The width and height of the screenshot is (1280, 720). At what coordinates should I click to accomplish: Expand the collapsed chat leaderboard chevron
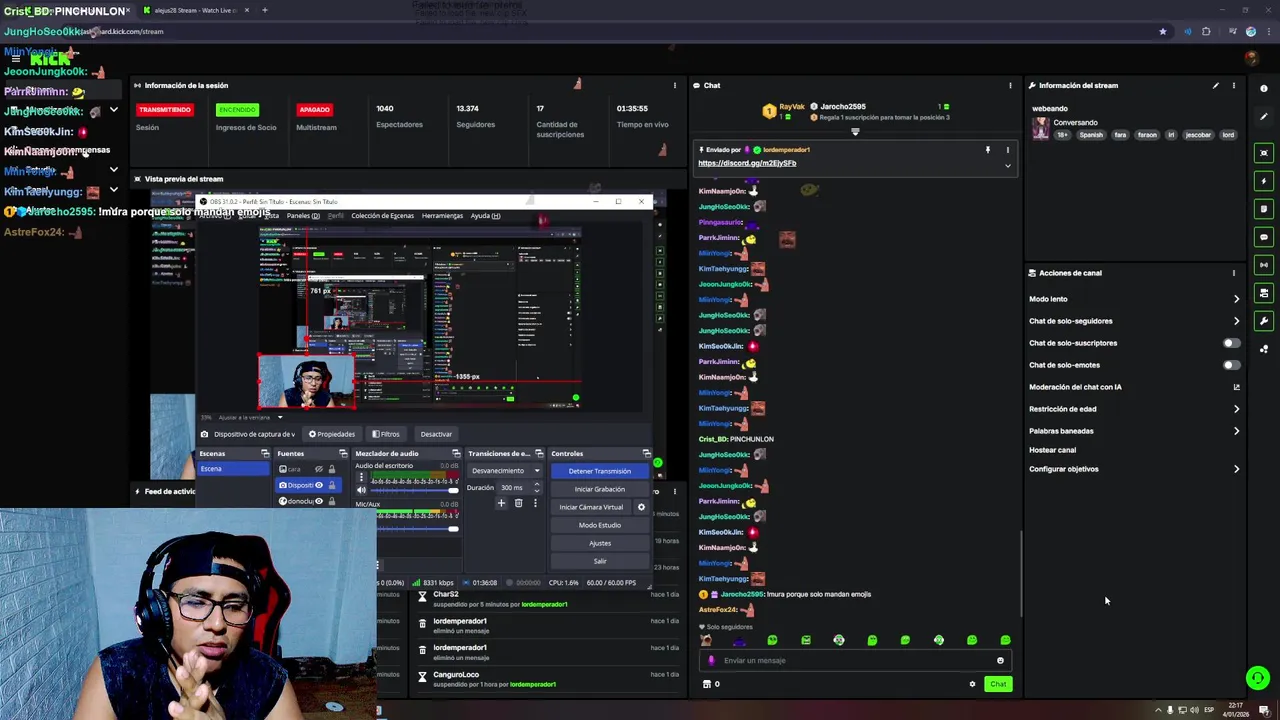(x=855, y=132)
